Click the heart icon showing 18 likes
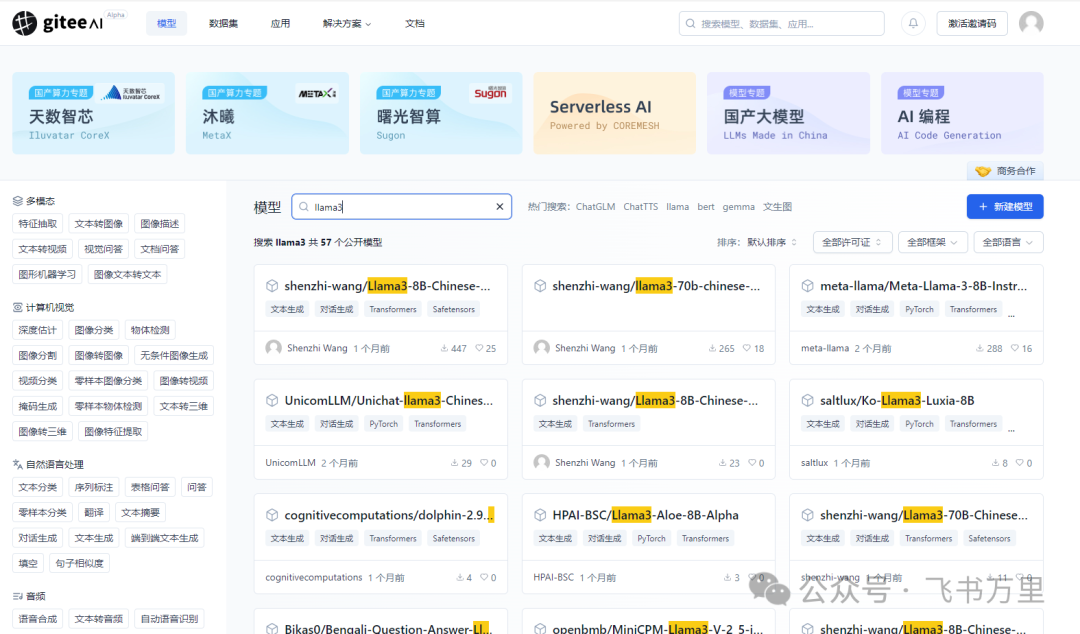The image size is (1080, 634). [x=747, y=348]
